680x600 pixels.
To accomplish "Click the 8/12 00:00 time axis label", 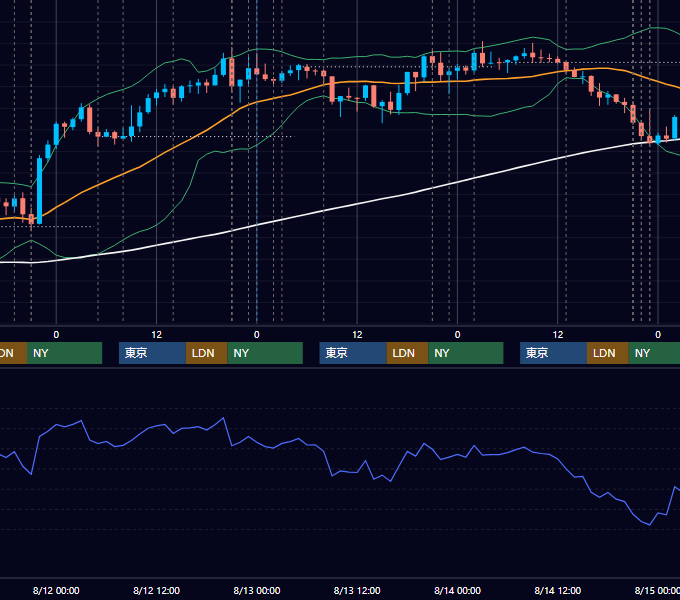I will [x=56, y=590].
